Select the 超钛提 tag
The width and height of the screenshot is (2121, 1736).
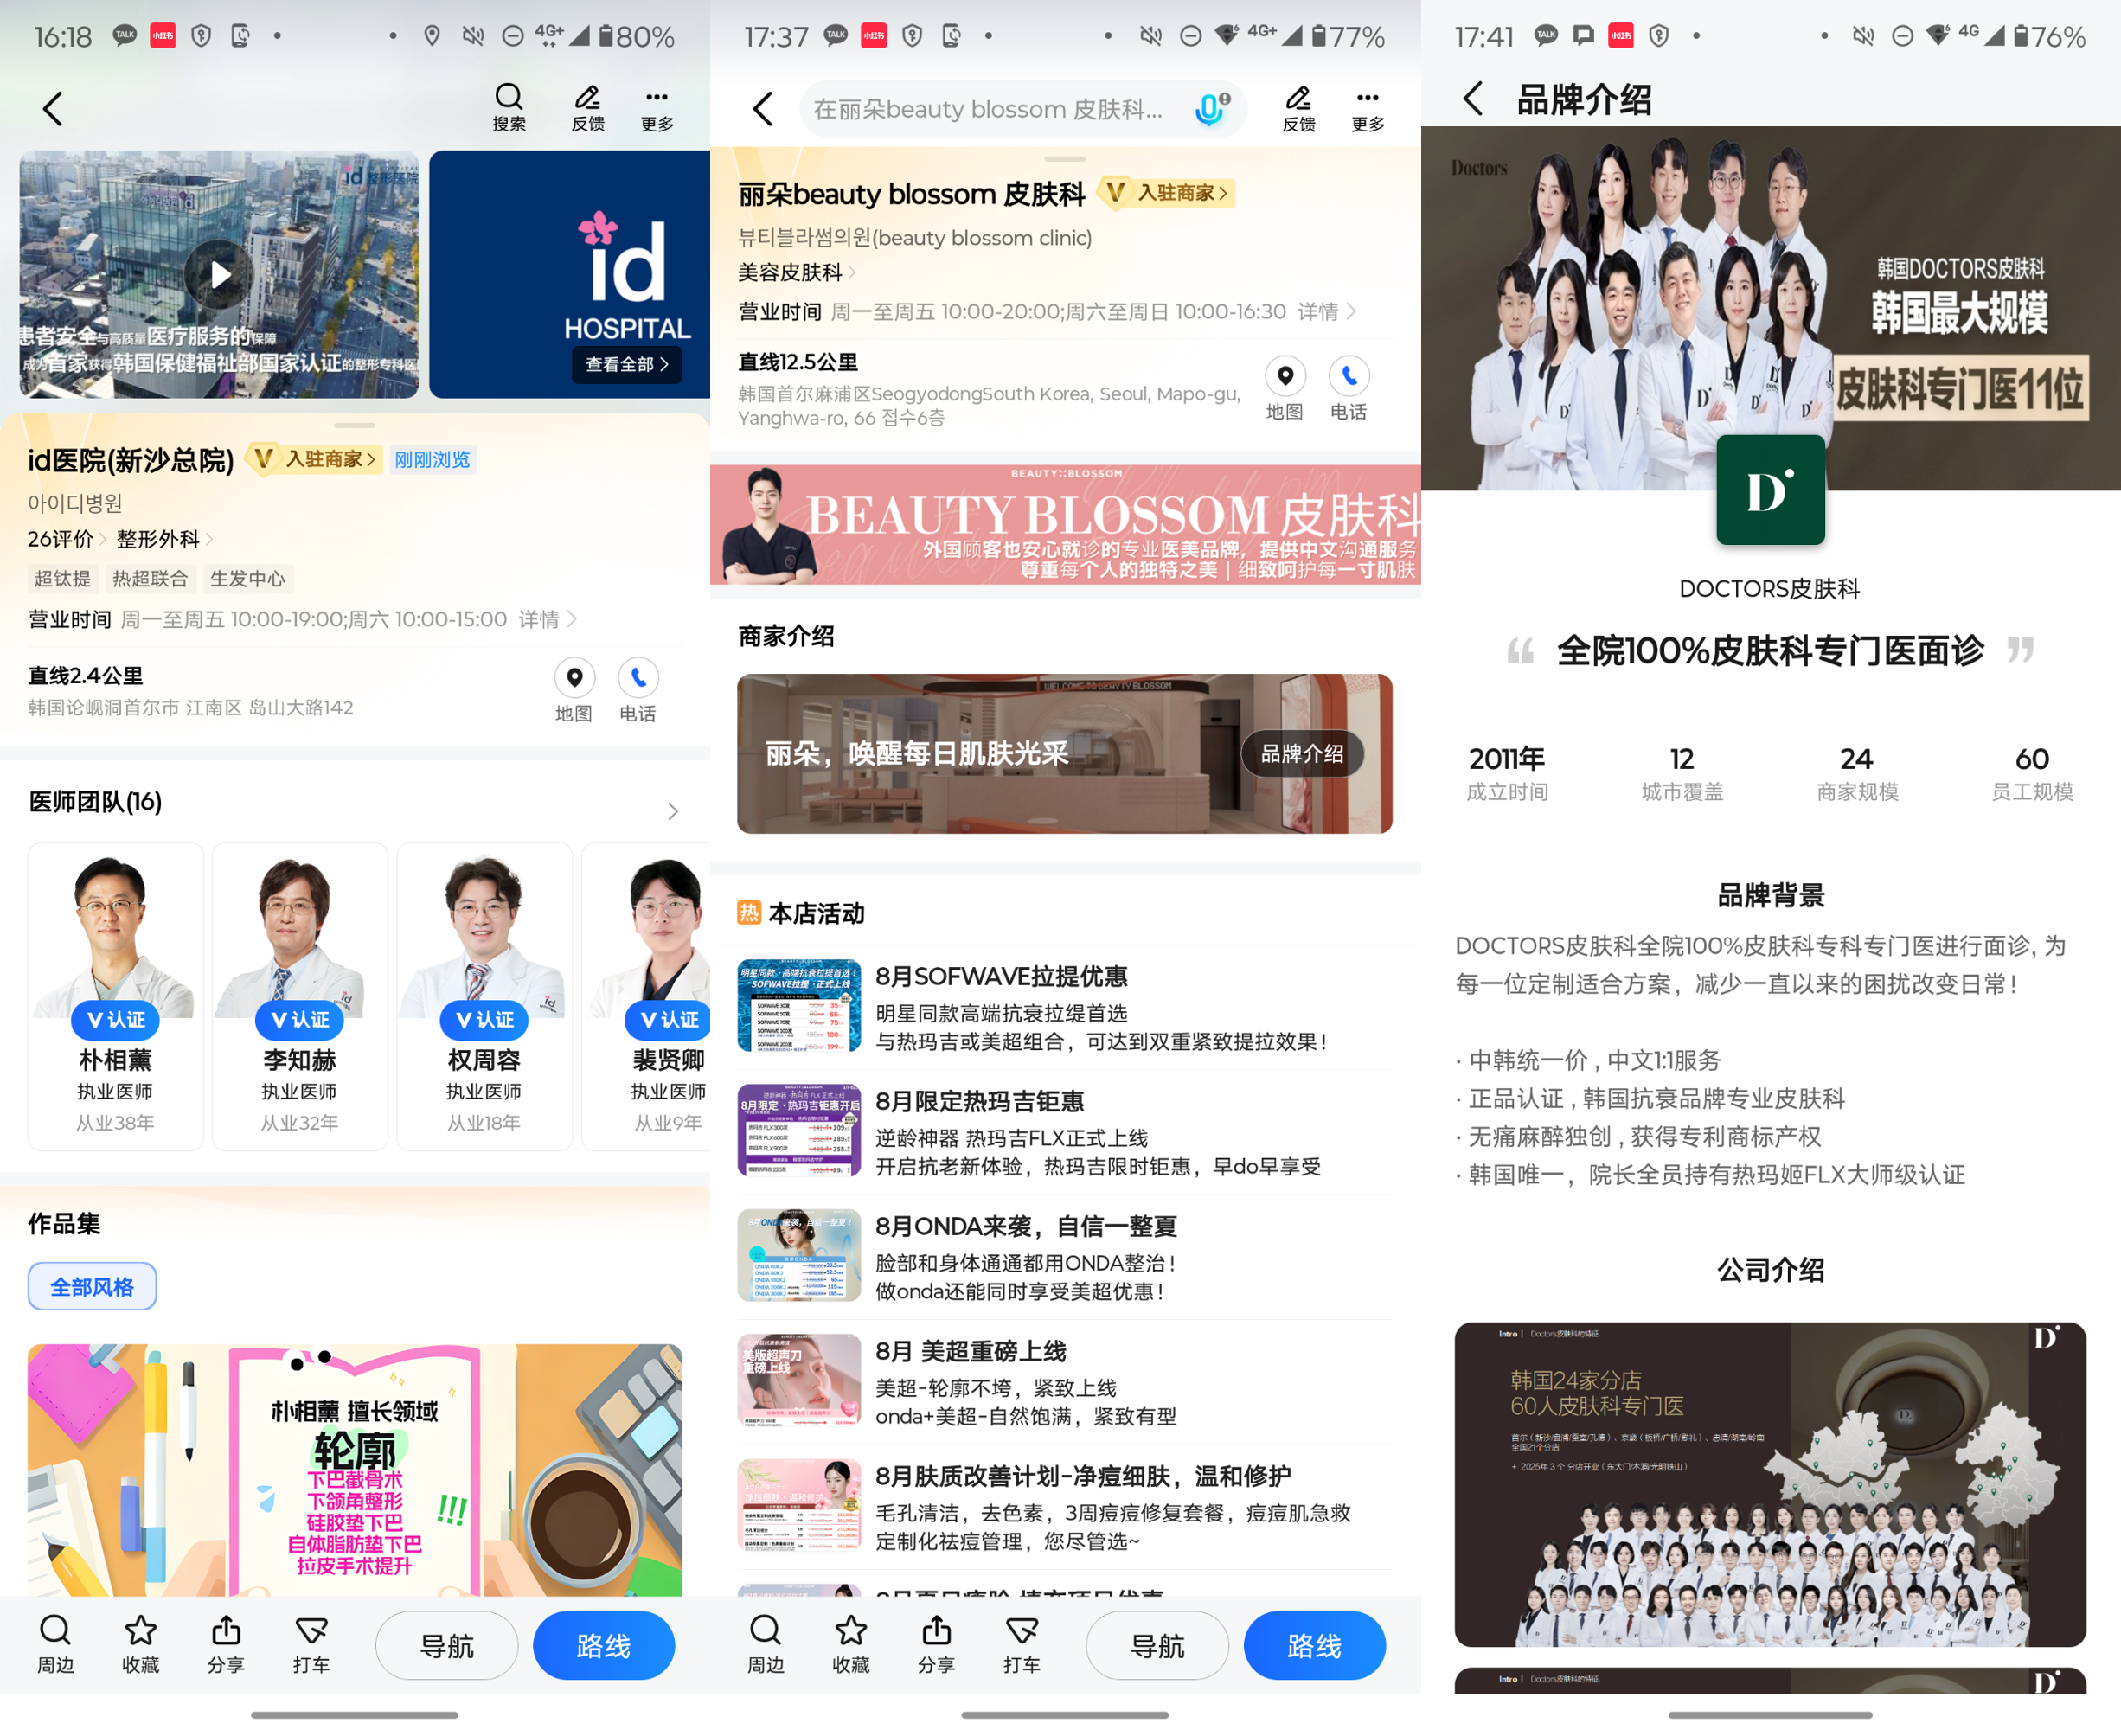click(62, 578)
